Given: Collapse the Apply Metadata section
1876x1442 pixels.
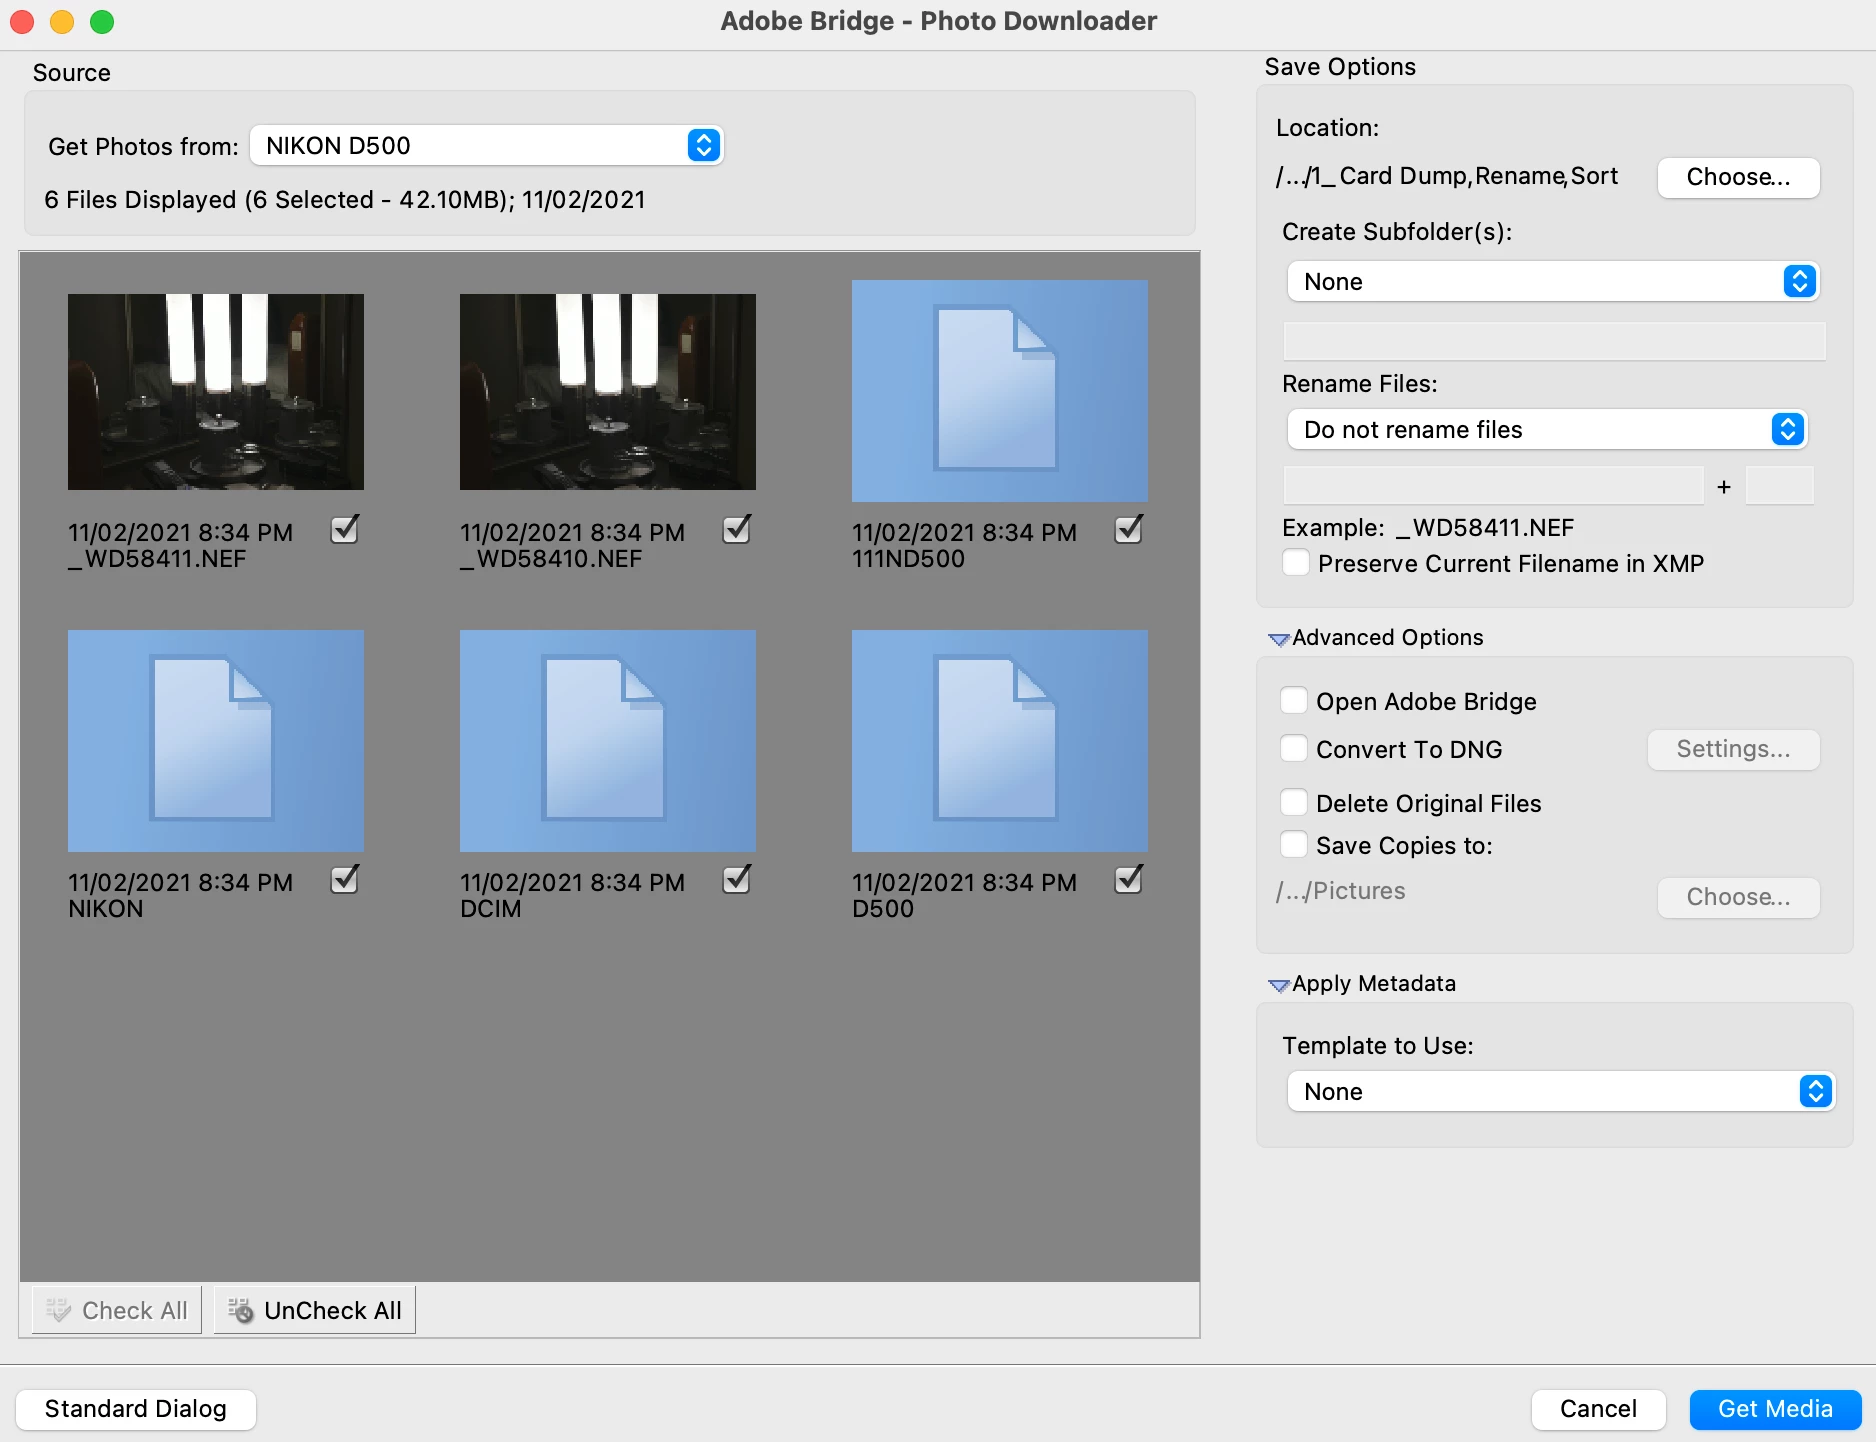Looking at the screenshot, I should pos(1278,985).
